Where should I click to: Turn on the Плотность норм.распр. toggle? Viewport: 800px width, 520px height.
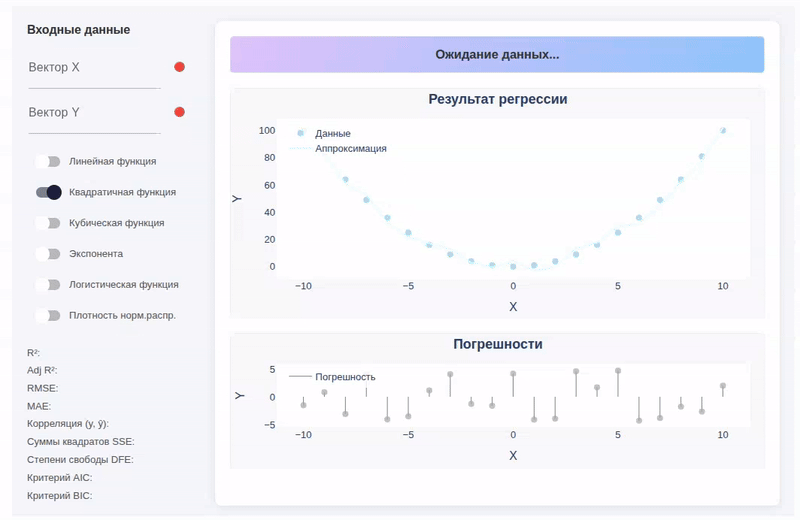48,316
